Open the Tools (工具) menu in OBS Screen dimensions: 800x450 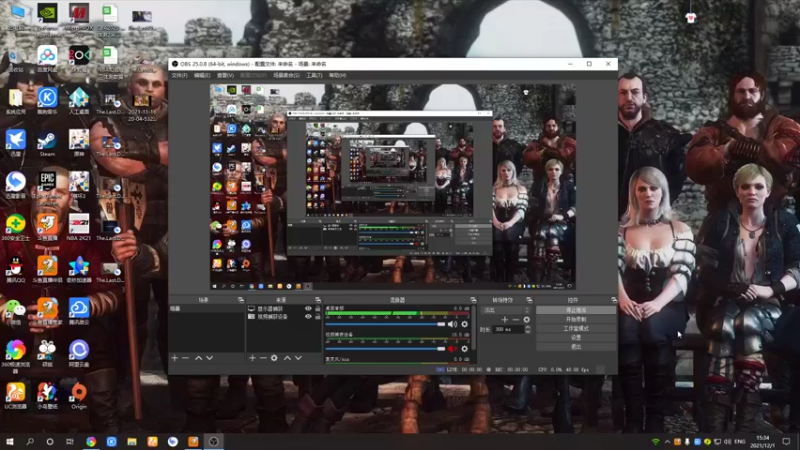[314, 76]
